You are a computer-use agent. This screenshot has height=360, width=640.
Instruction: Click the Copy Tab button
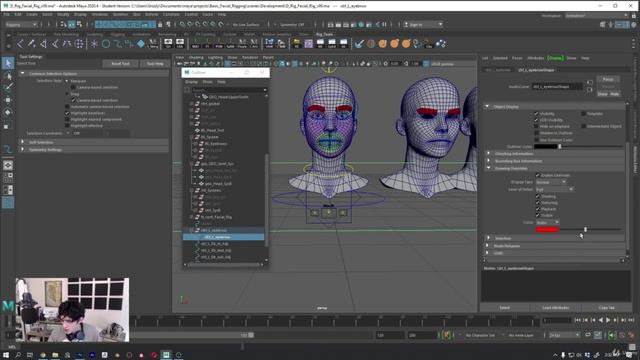[x=606, y=307]
